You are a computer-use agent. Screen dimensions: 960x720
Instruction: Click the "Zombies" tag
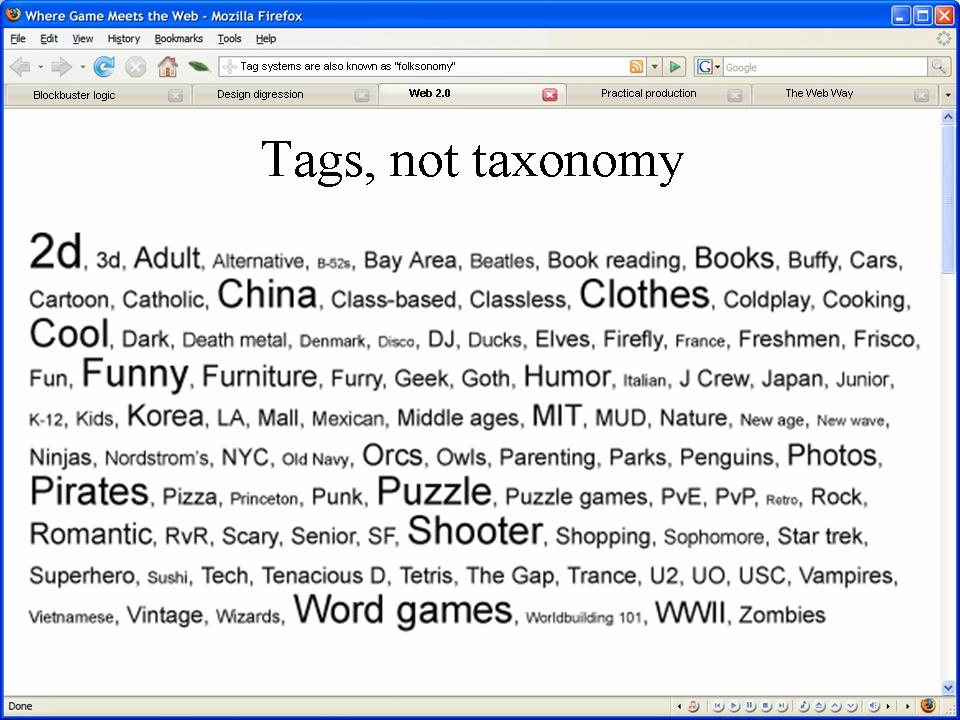coord(782,615)
